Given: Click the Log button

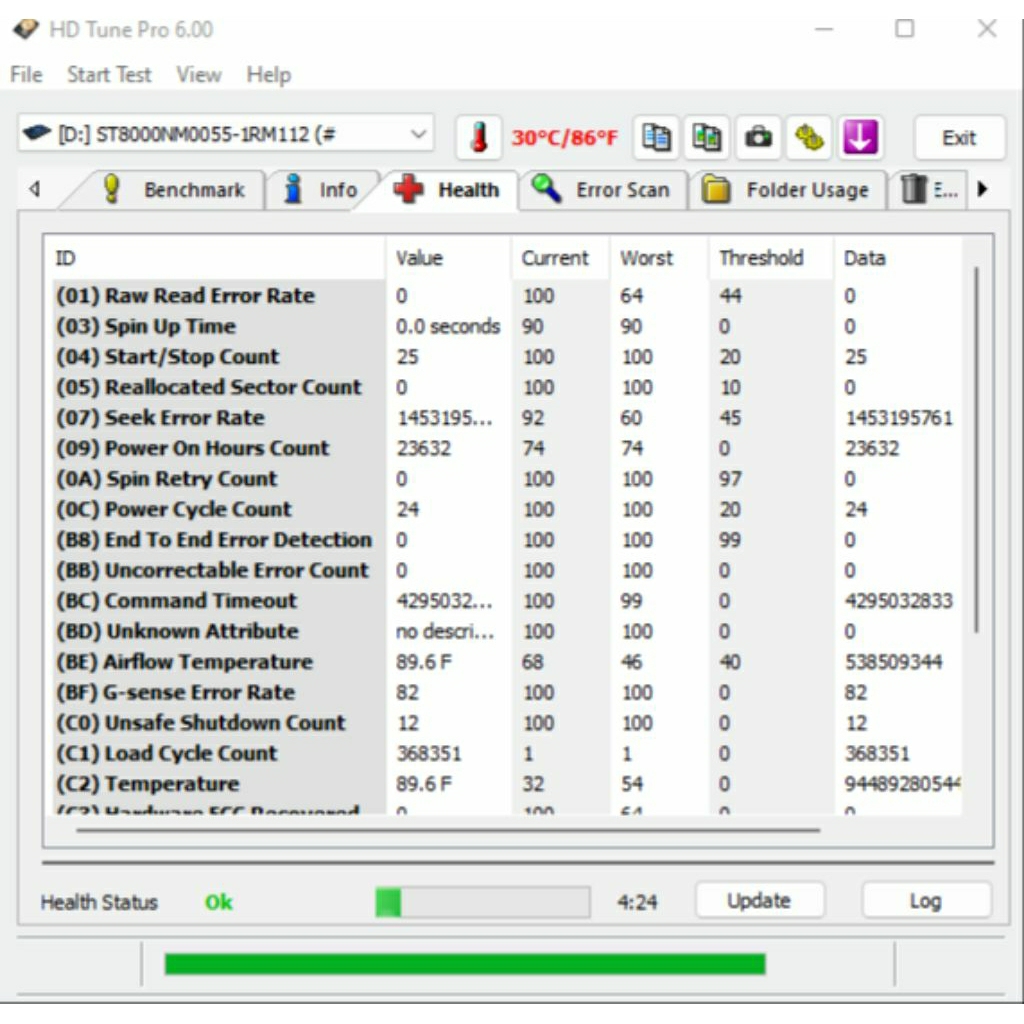Looking at the screenshot, I should tap(925, 901).
